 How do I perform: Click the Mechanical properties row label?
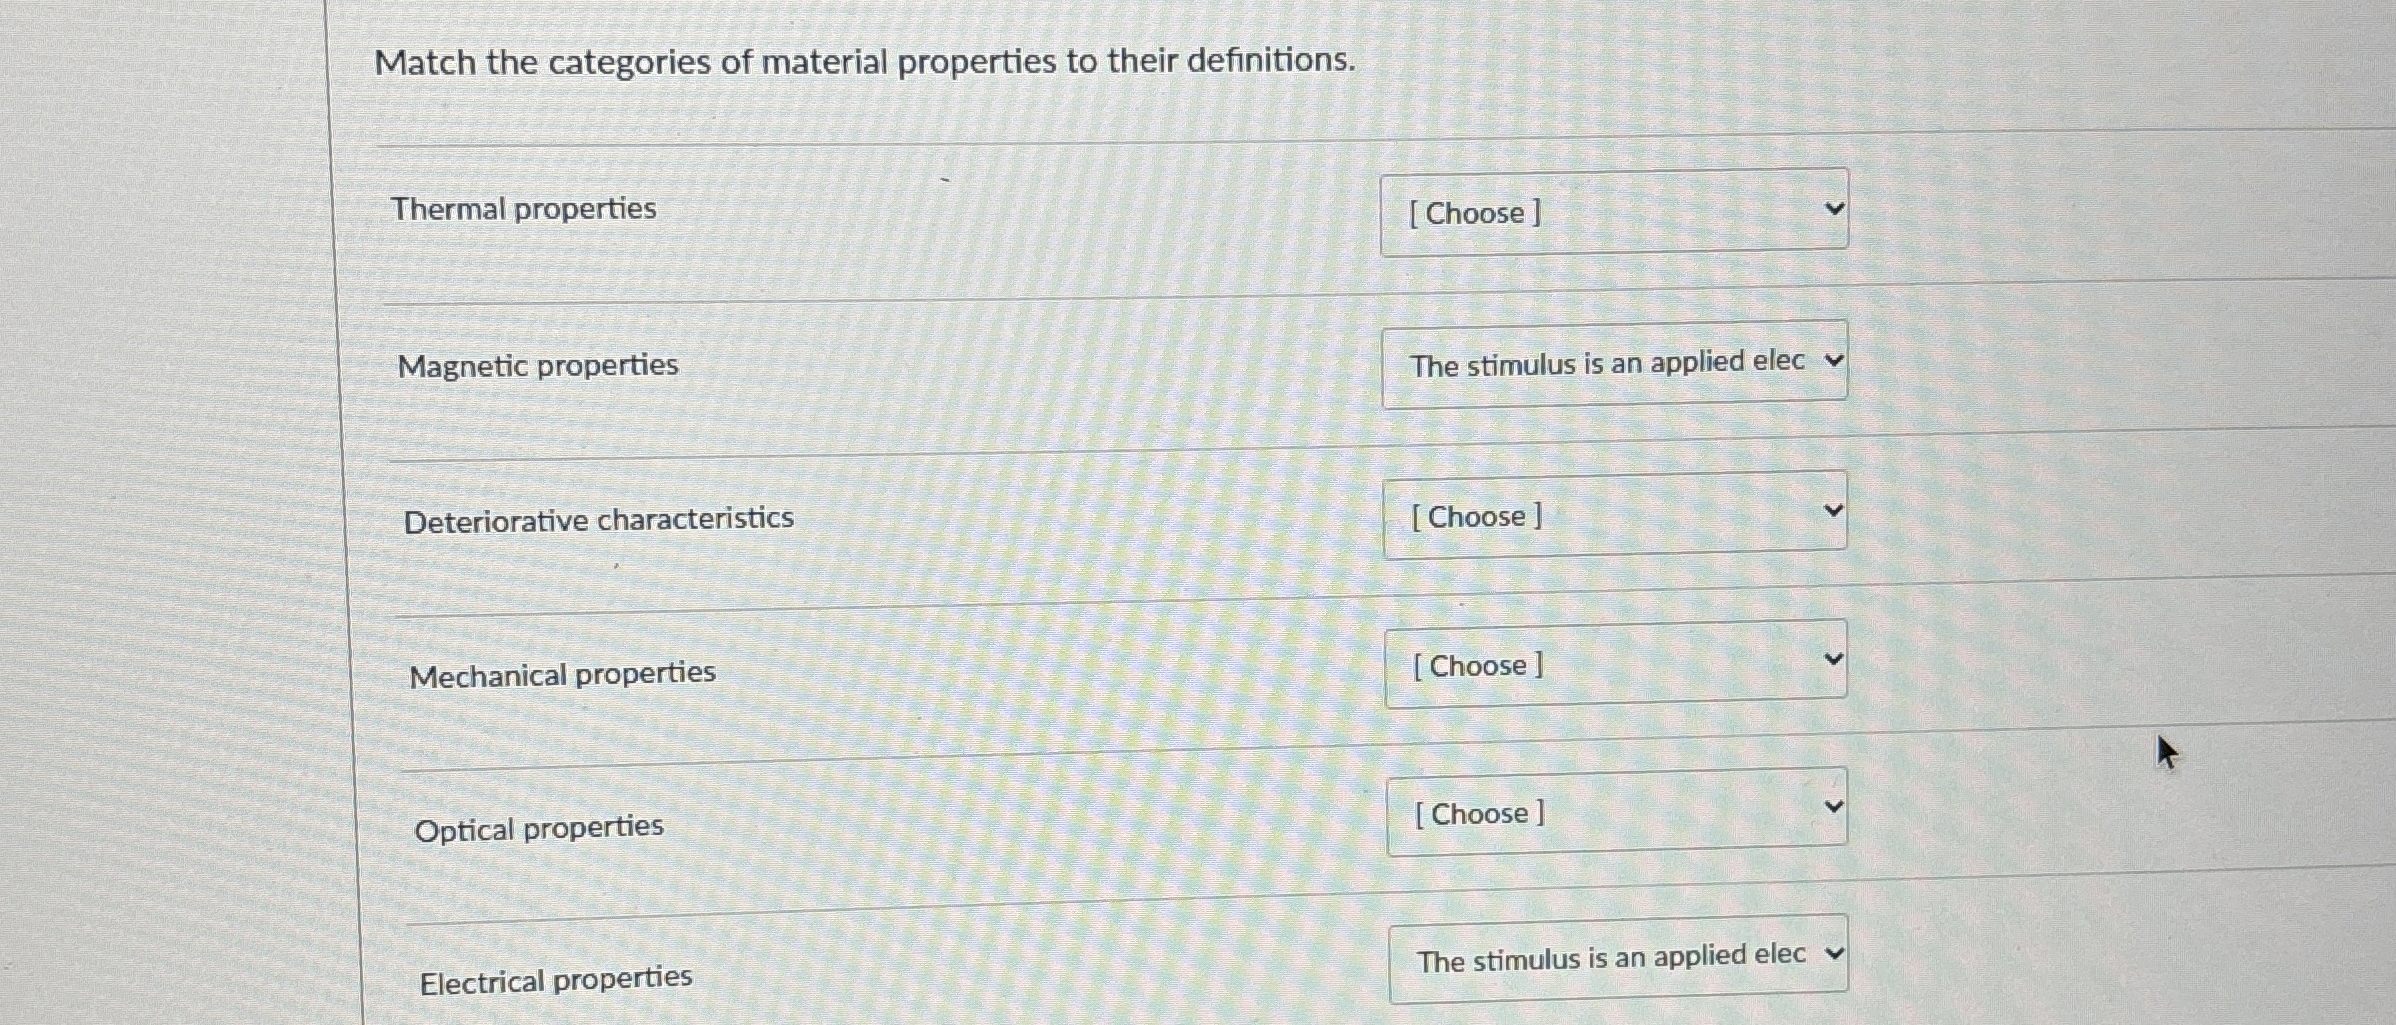click(x=562, y=673)
